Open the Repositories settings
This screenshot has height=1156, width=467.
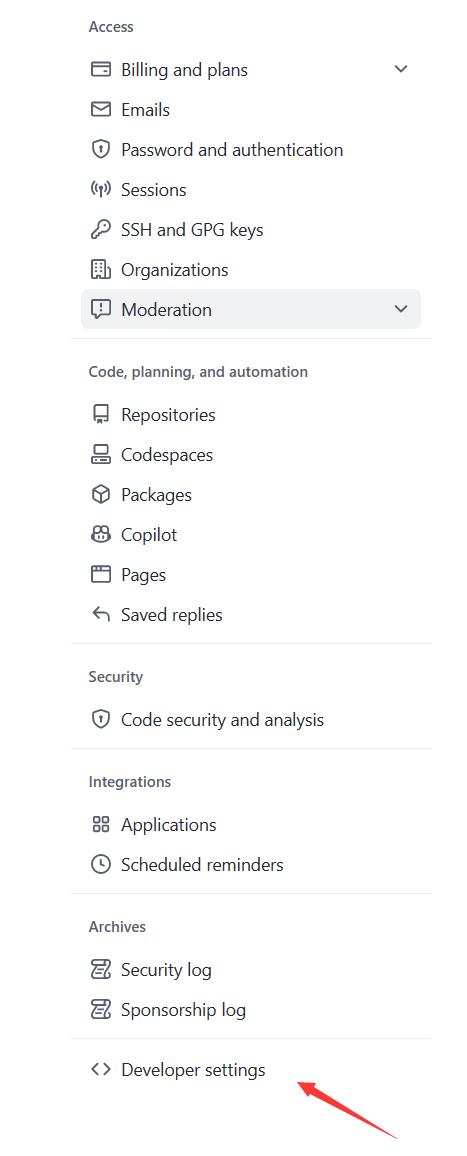(251, 414)
